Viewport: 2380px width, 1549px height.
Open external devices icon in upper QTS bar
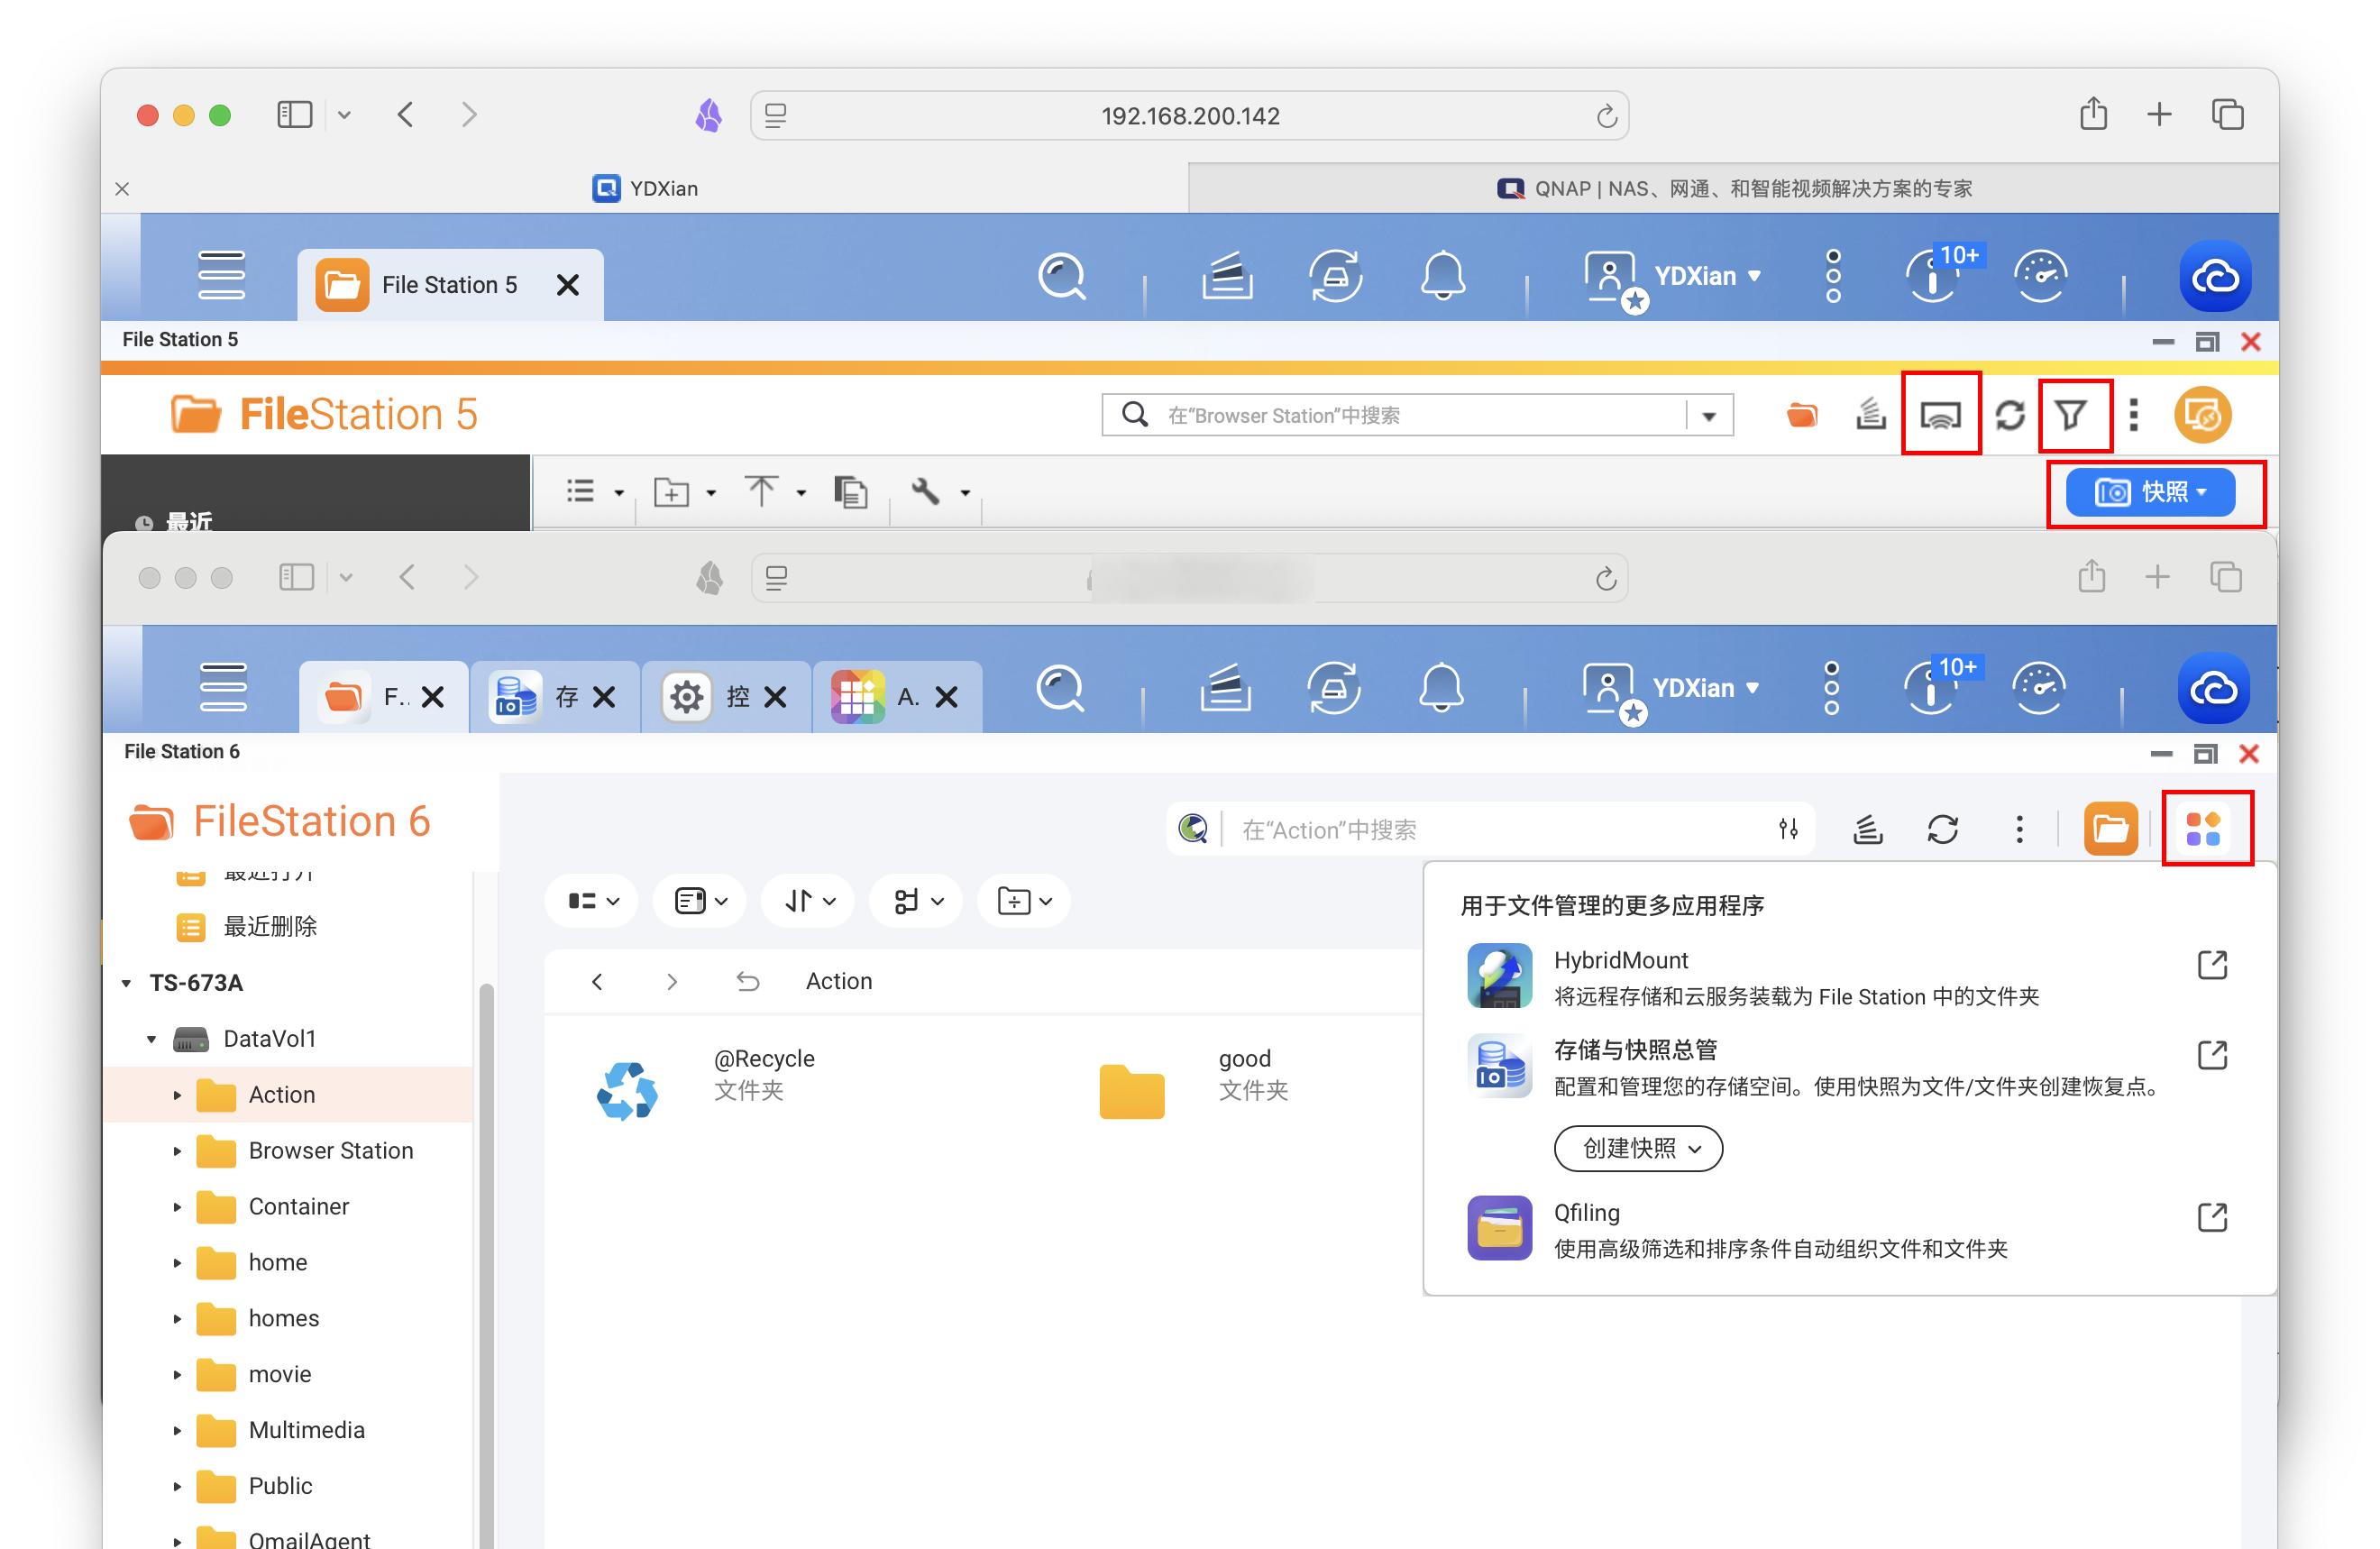click(x=1336, y=275)
